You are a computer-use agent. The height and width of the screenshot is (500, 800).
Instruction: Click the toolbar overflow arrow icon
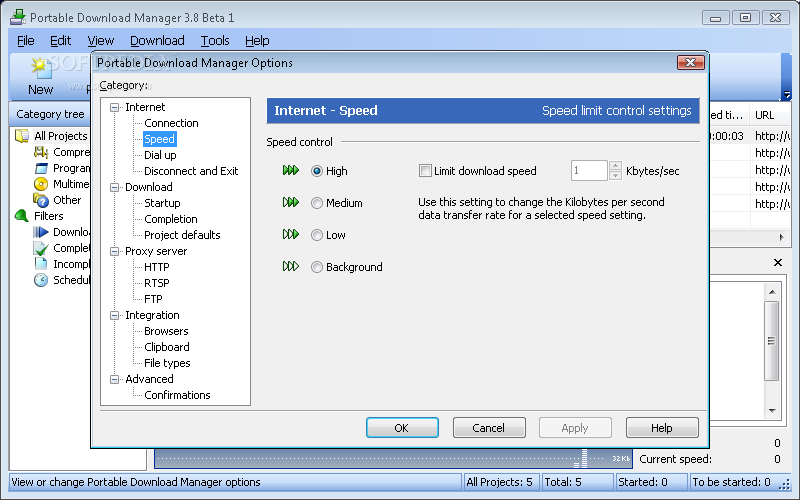(787, 95)
